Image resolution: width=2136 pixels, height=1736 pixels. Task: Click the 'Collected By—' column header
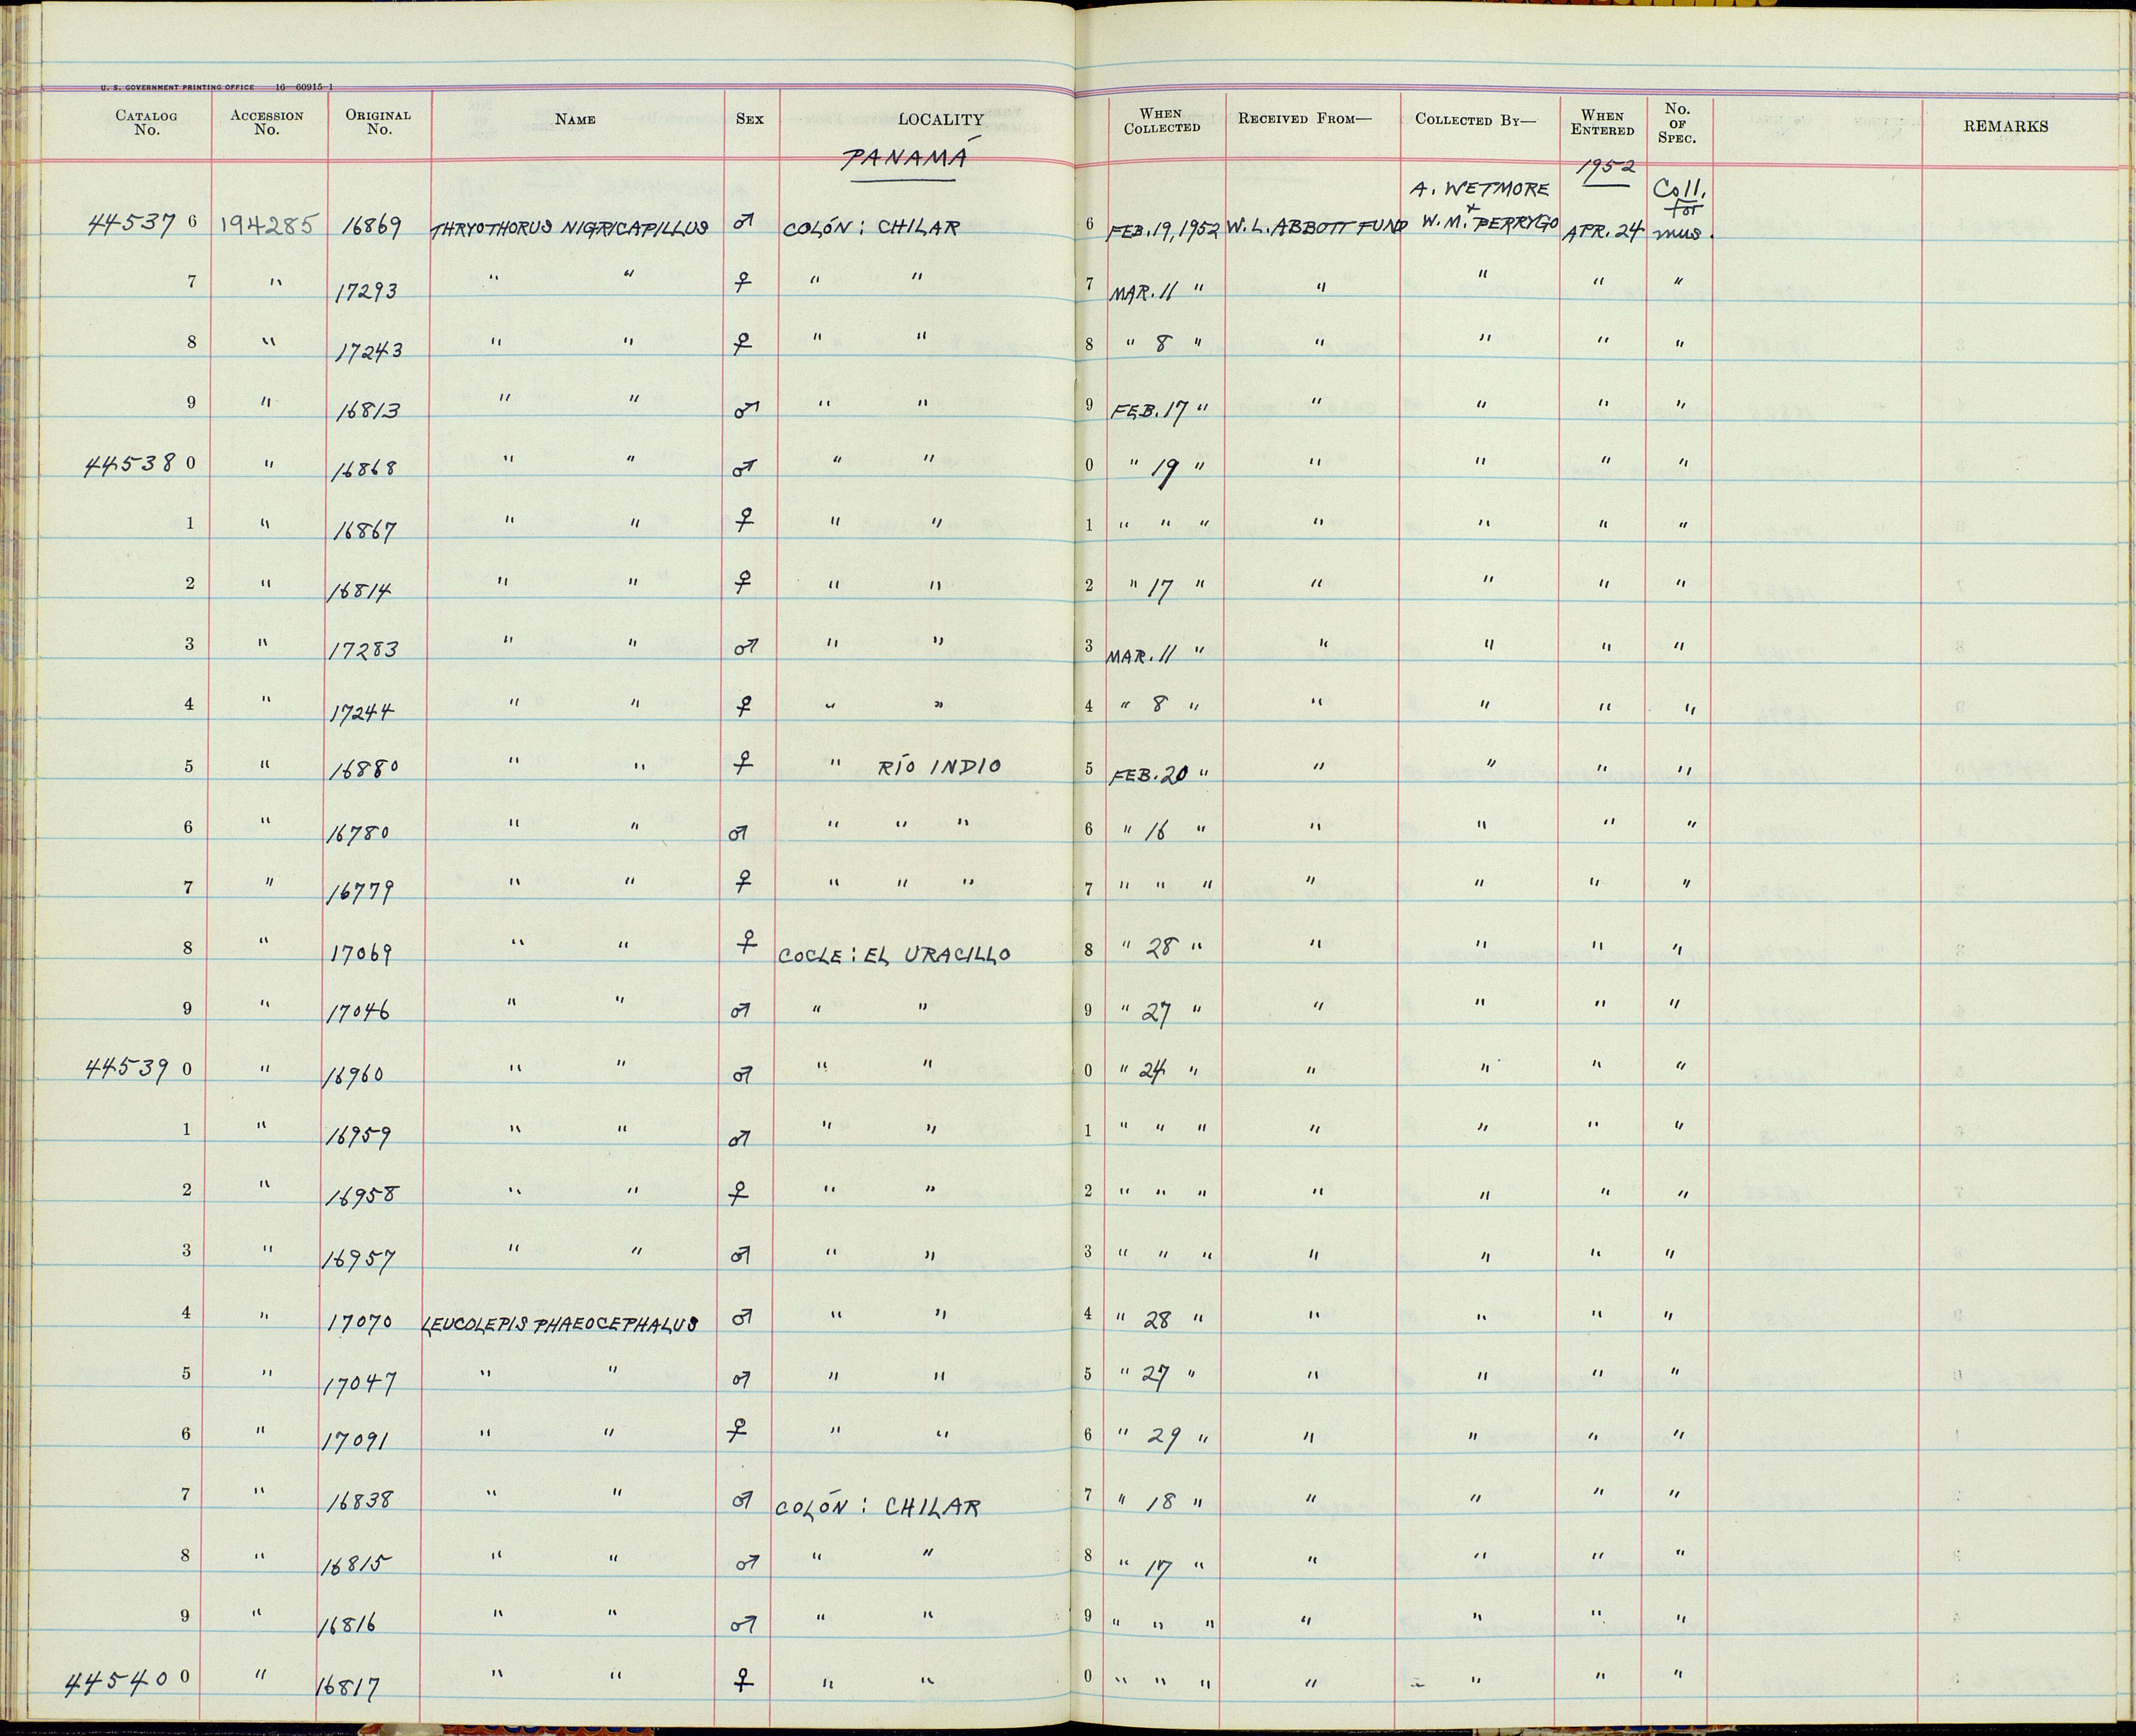point(1475,119)
